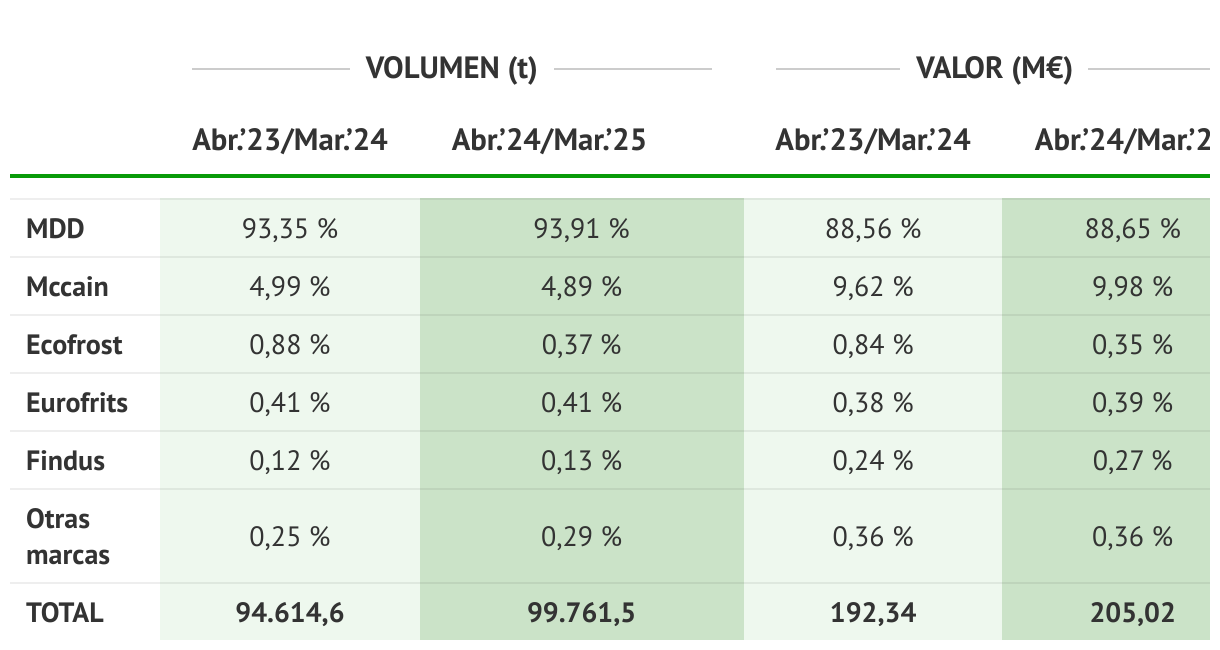Click the 88,56 % MDD value cell
The image size is (1220, 650).
pos(873,229)
